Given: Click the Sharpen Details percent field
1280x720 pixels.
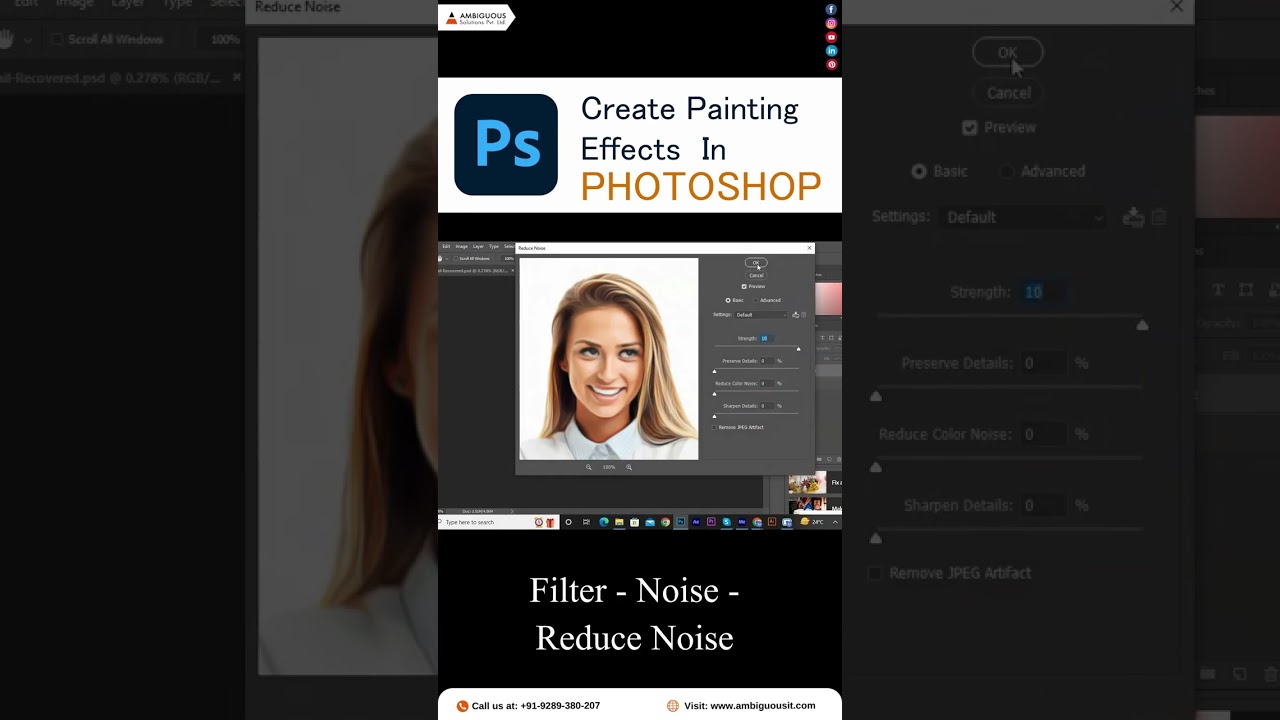Looking at the screenshot, I should (767, 406).
